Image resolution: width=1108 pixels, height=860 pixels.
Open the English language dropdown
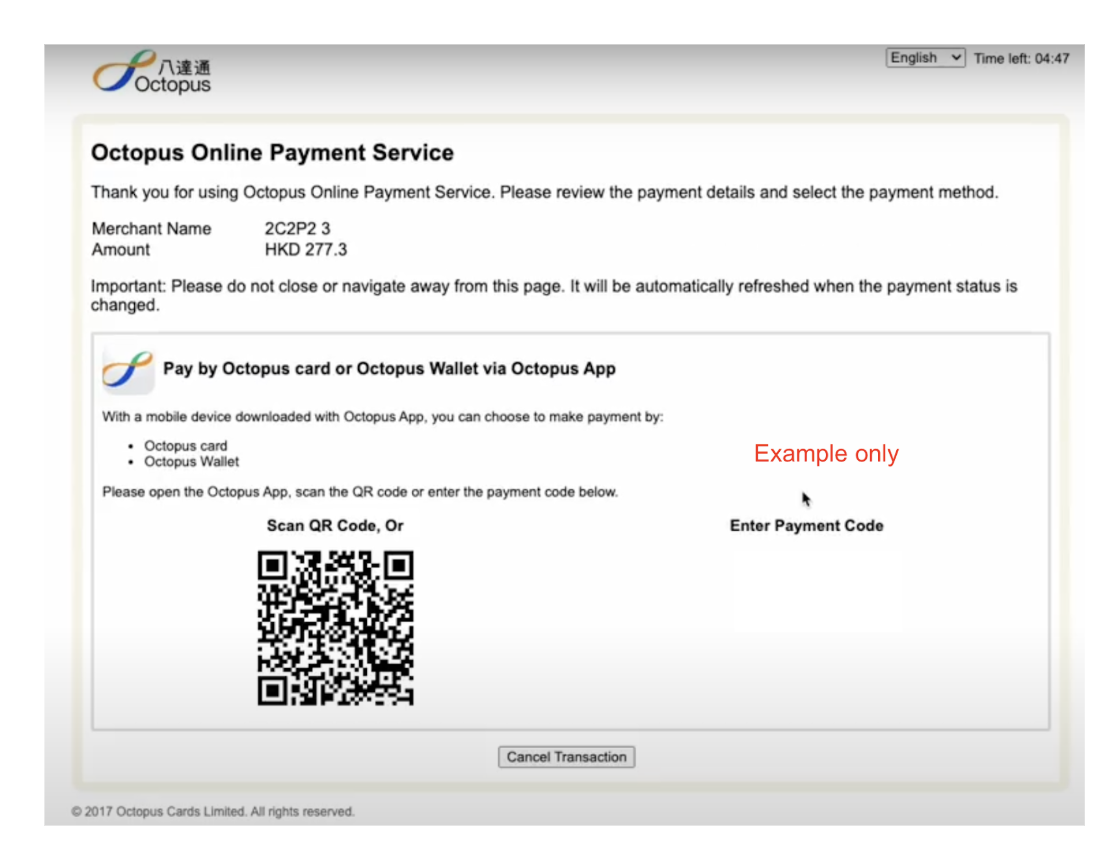[925, 58]
